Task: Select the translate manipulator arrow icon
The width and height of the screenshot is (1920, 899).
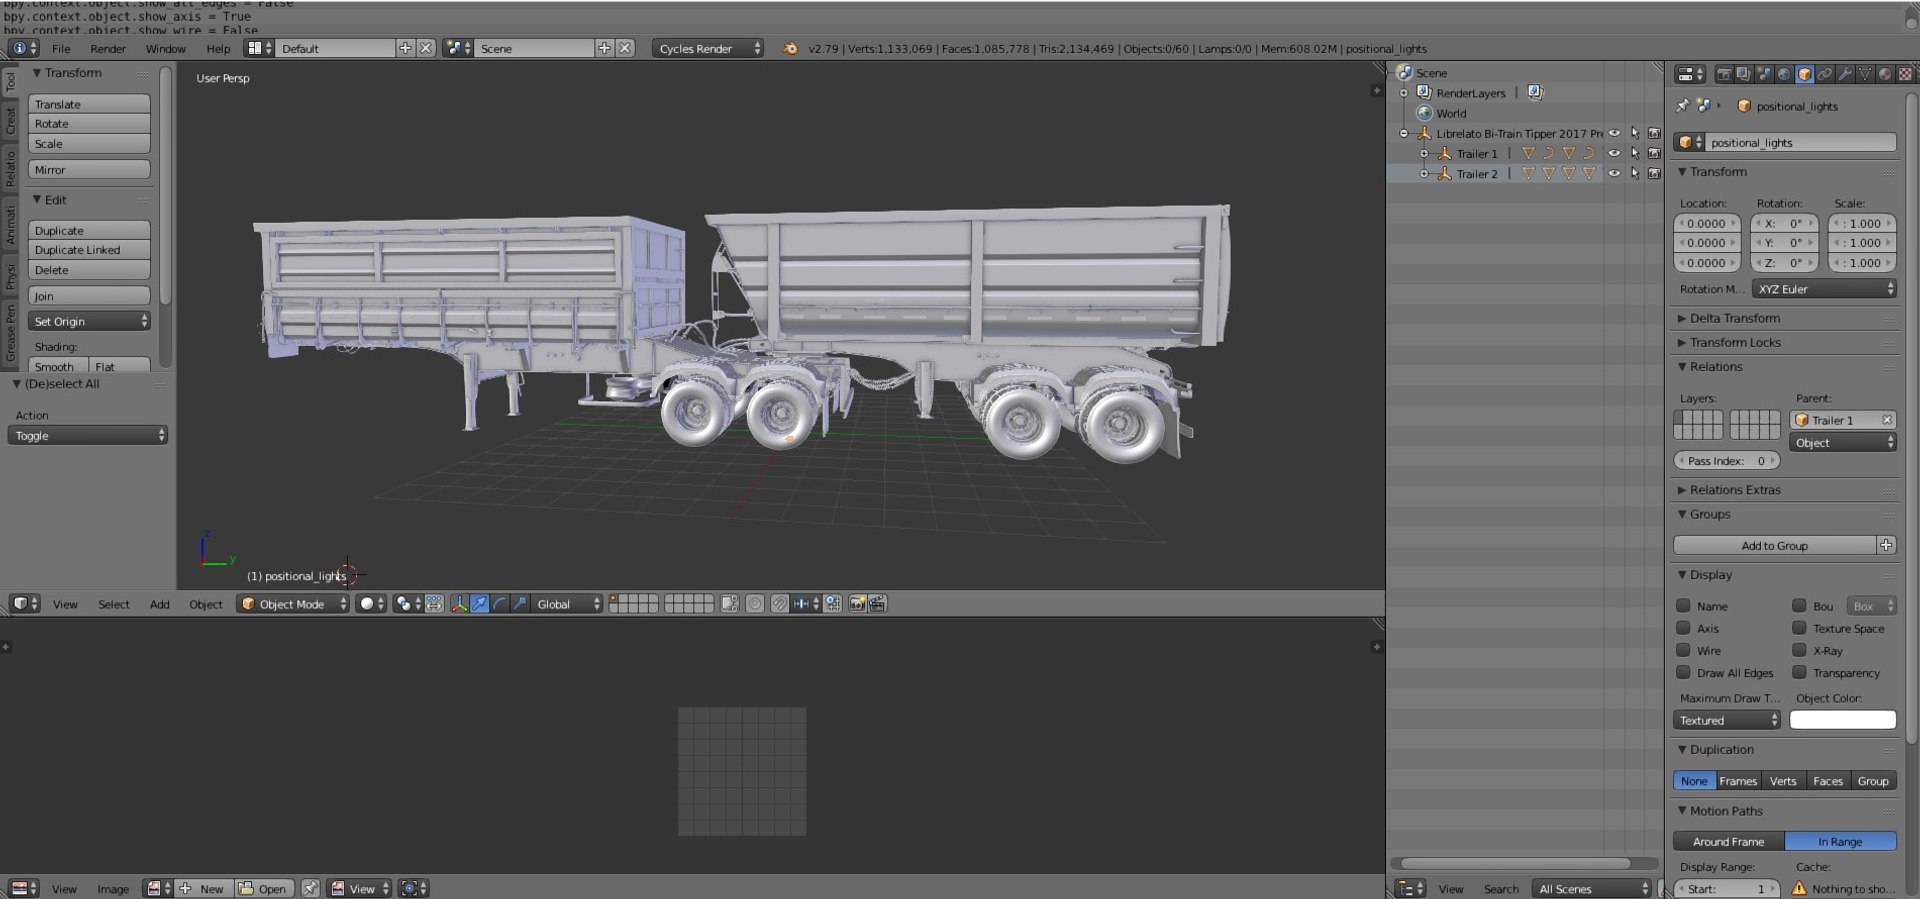Action: pos(480,604)
